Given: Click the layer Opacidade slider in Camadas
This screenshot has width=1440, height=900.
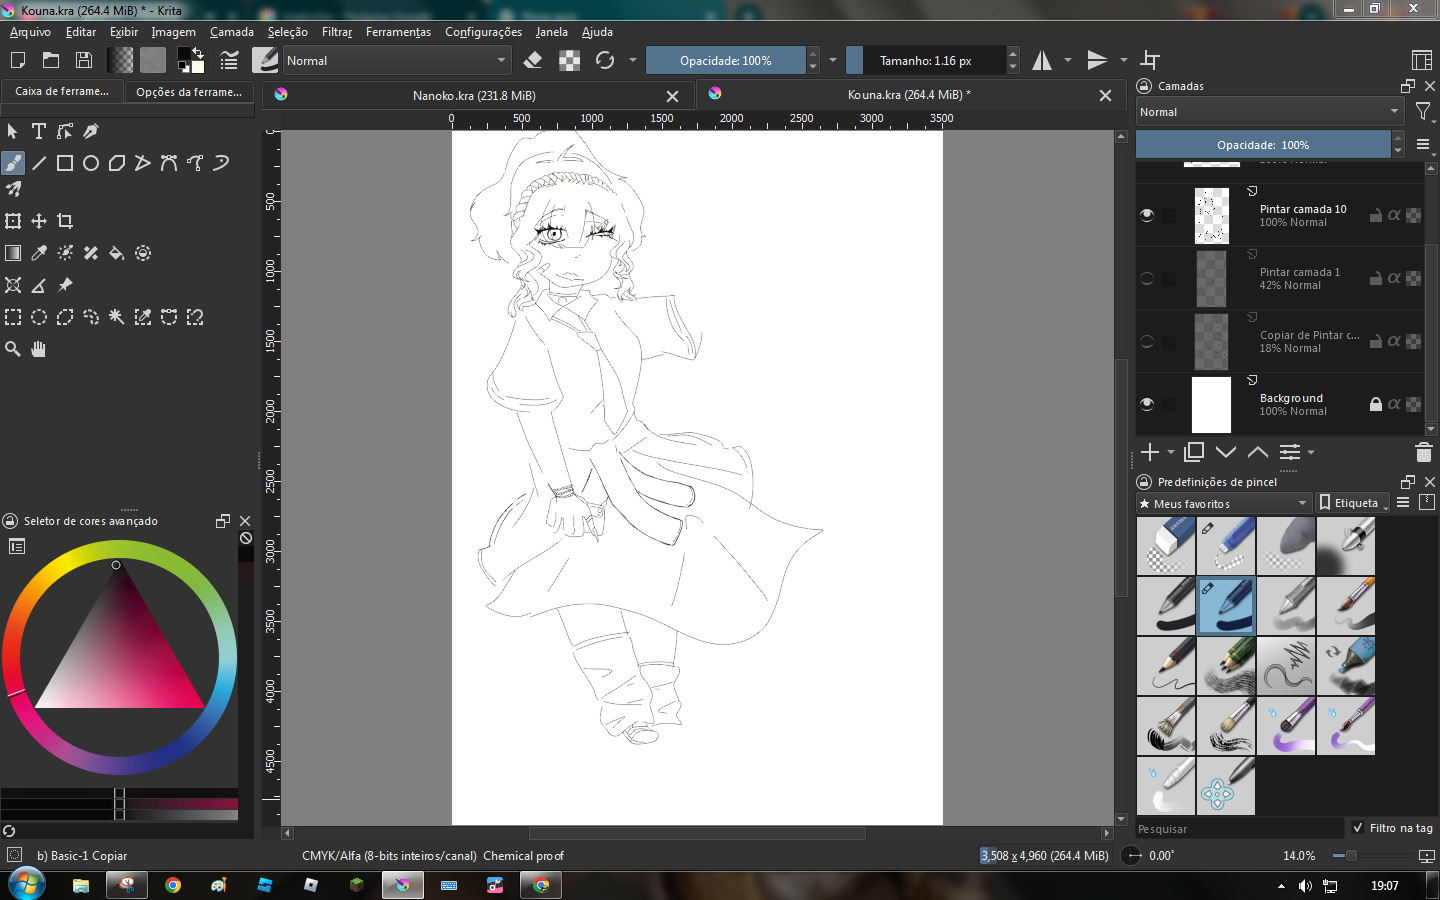Looking at the screenshot, I should pos(1262,145).
